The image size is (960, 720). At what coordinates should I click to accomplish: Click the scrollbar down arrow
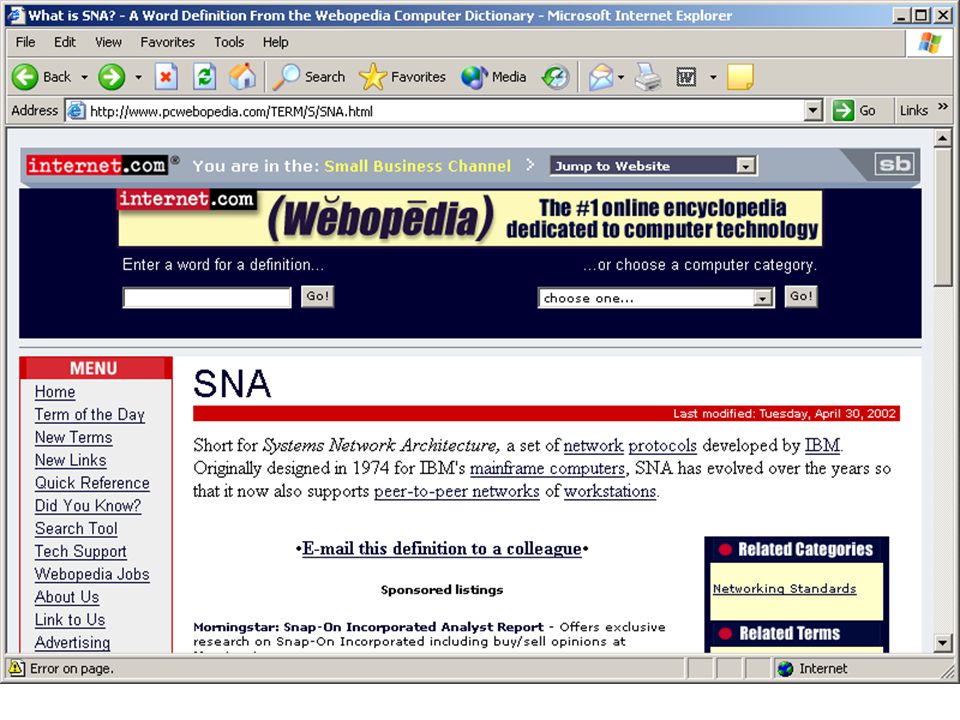click(x=942, y=643)
